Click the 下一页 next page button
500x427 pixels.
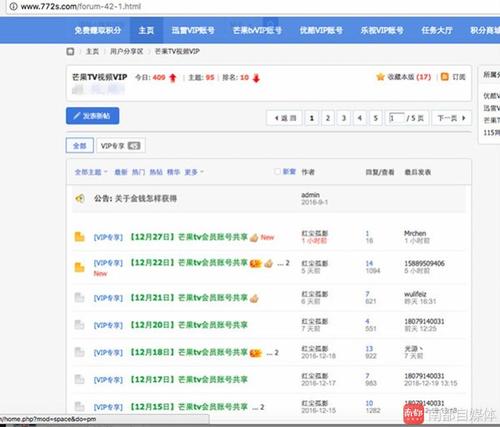click(452, 118)
